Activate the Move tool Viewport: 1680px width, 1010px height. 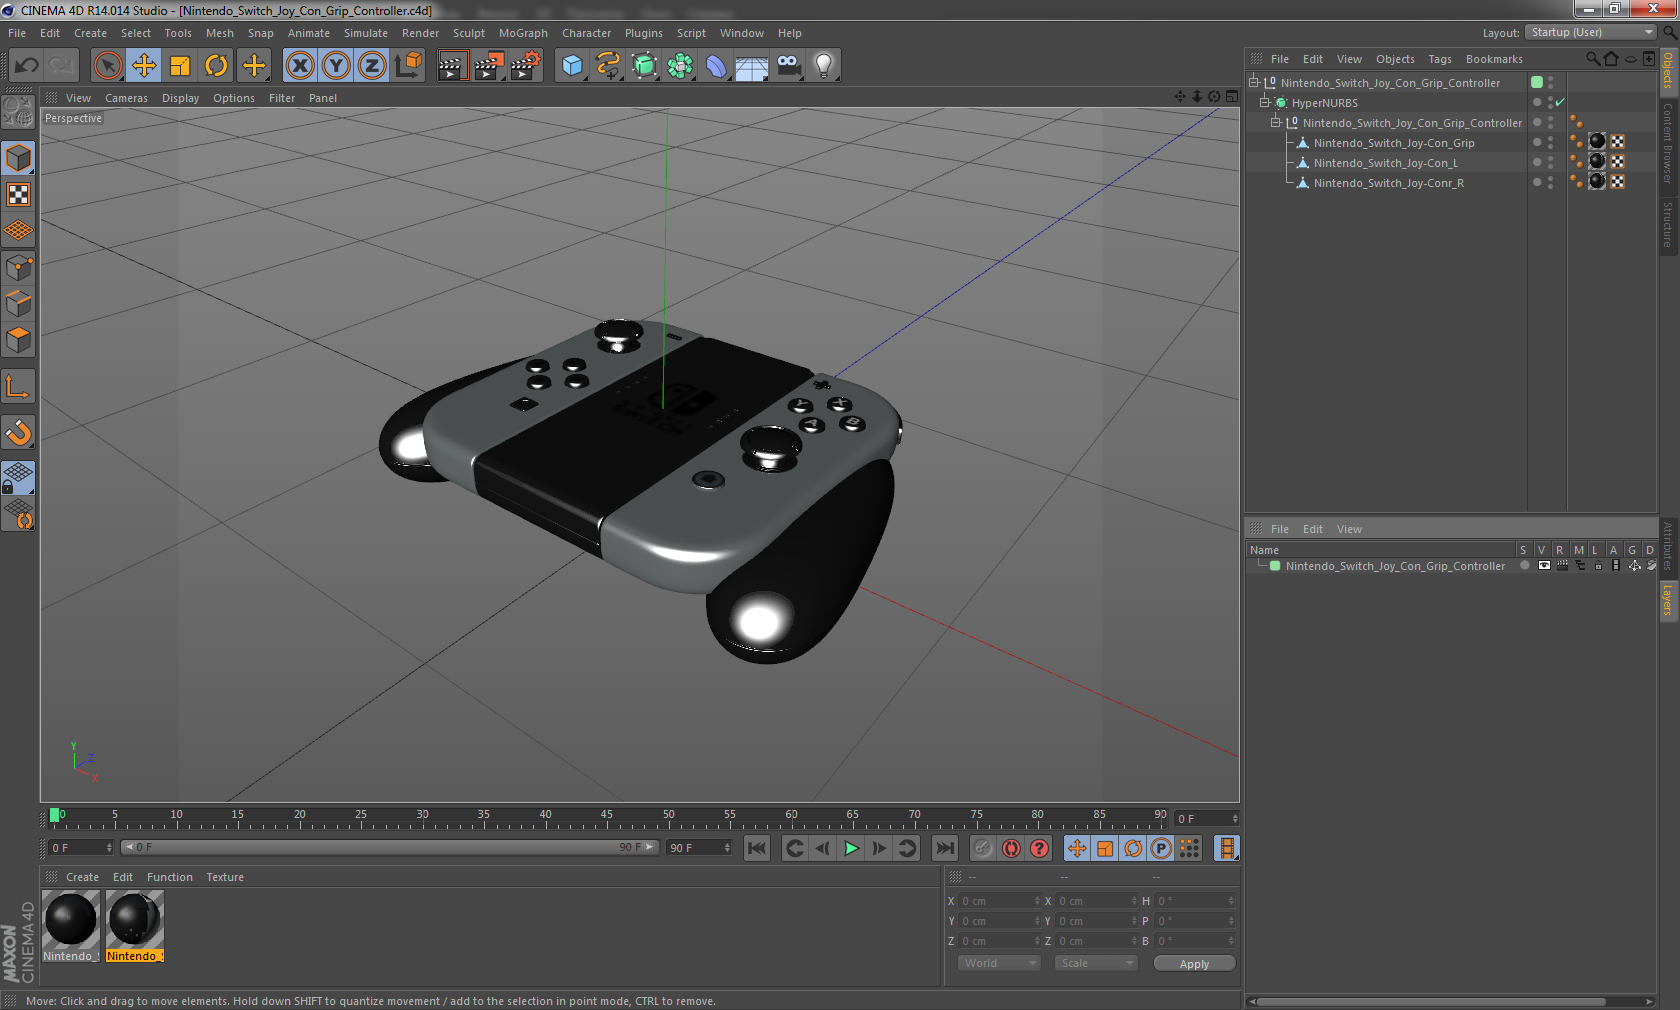click(144, 66)
